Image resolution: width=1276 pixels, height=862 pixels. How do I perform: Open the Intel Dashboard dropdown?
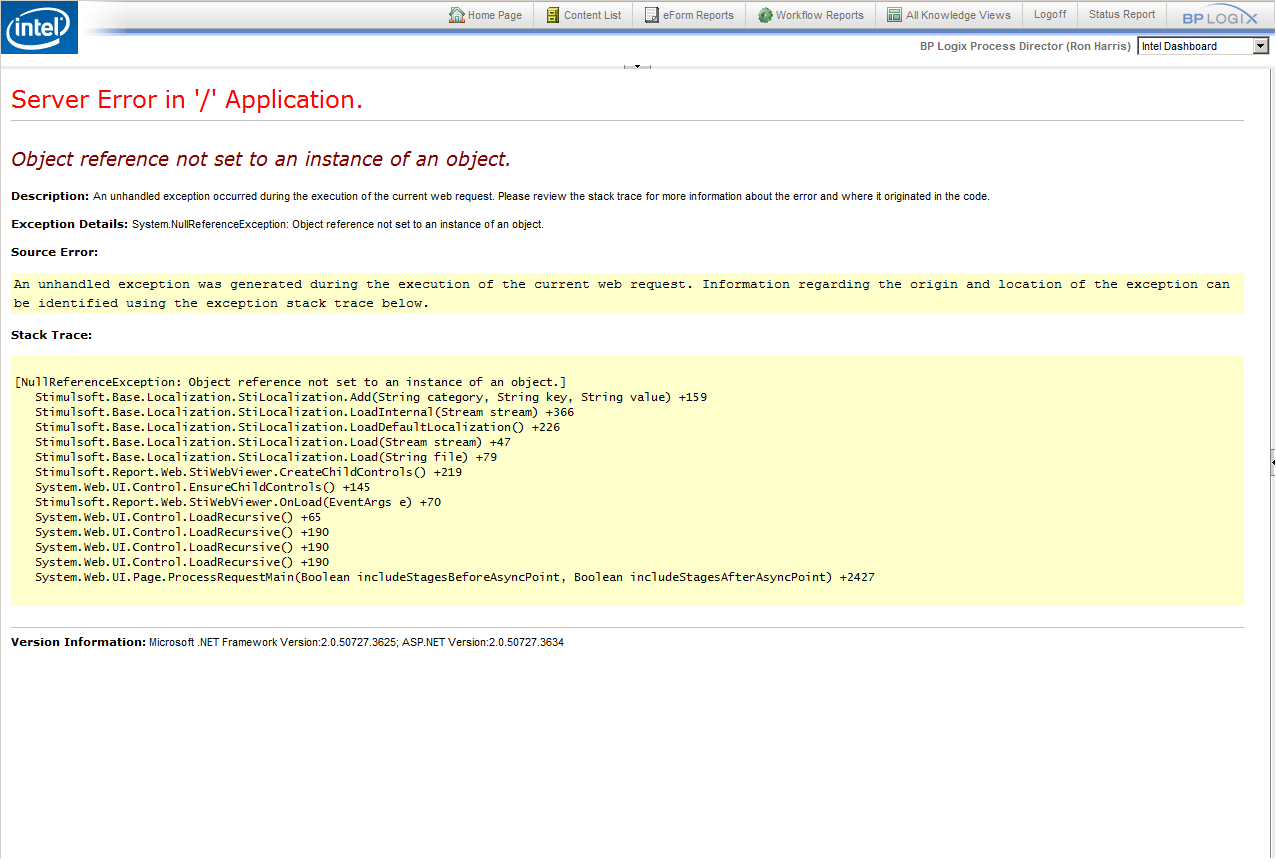pyautogui.click(x=1203, y=46)
